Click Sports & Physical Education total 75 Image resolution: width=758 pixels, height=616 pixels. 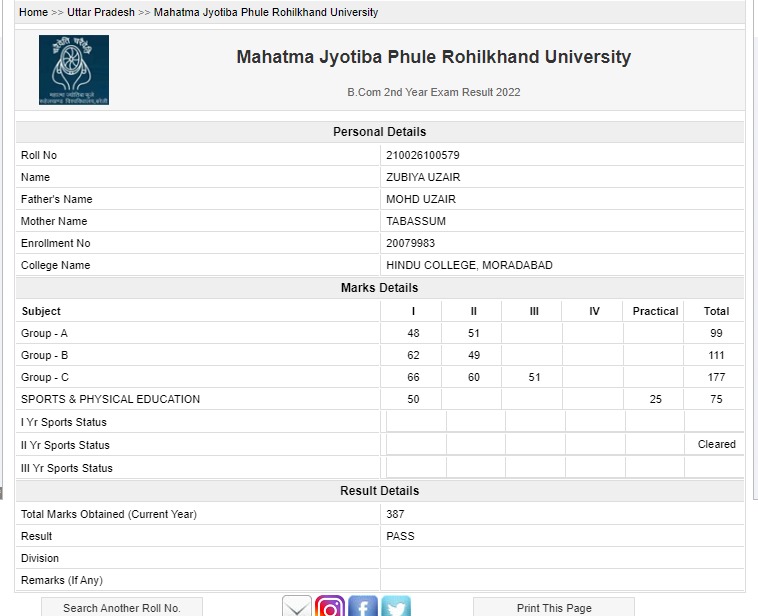pyautogui.click(x=716, y=399)
